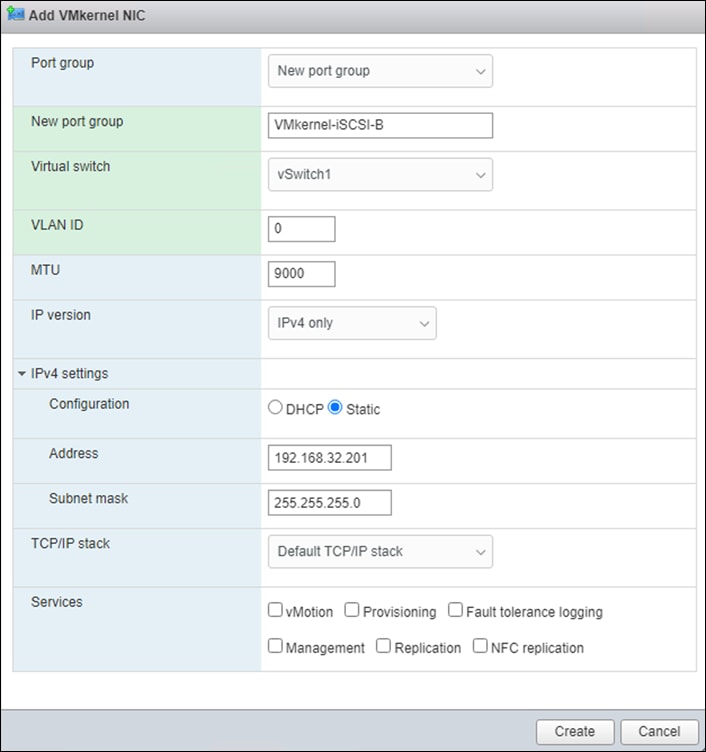Enable the NFC replication checkbox

[480, 646]
